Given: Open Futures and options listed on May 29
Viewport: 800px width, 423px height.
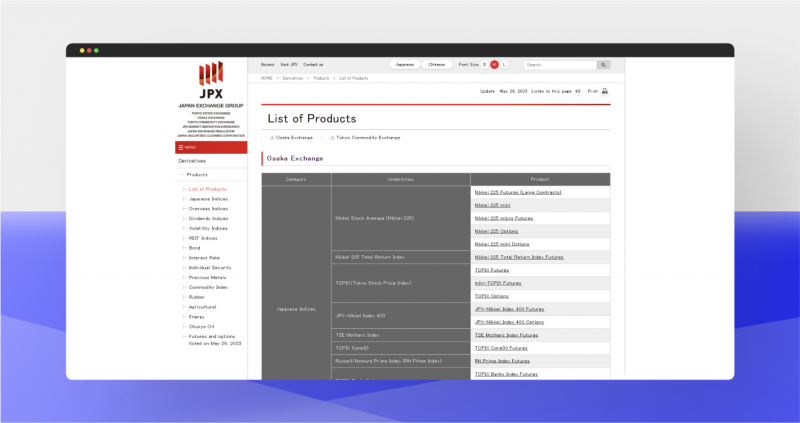Looking at the screenshot, I should [215, 340].
